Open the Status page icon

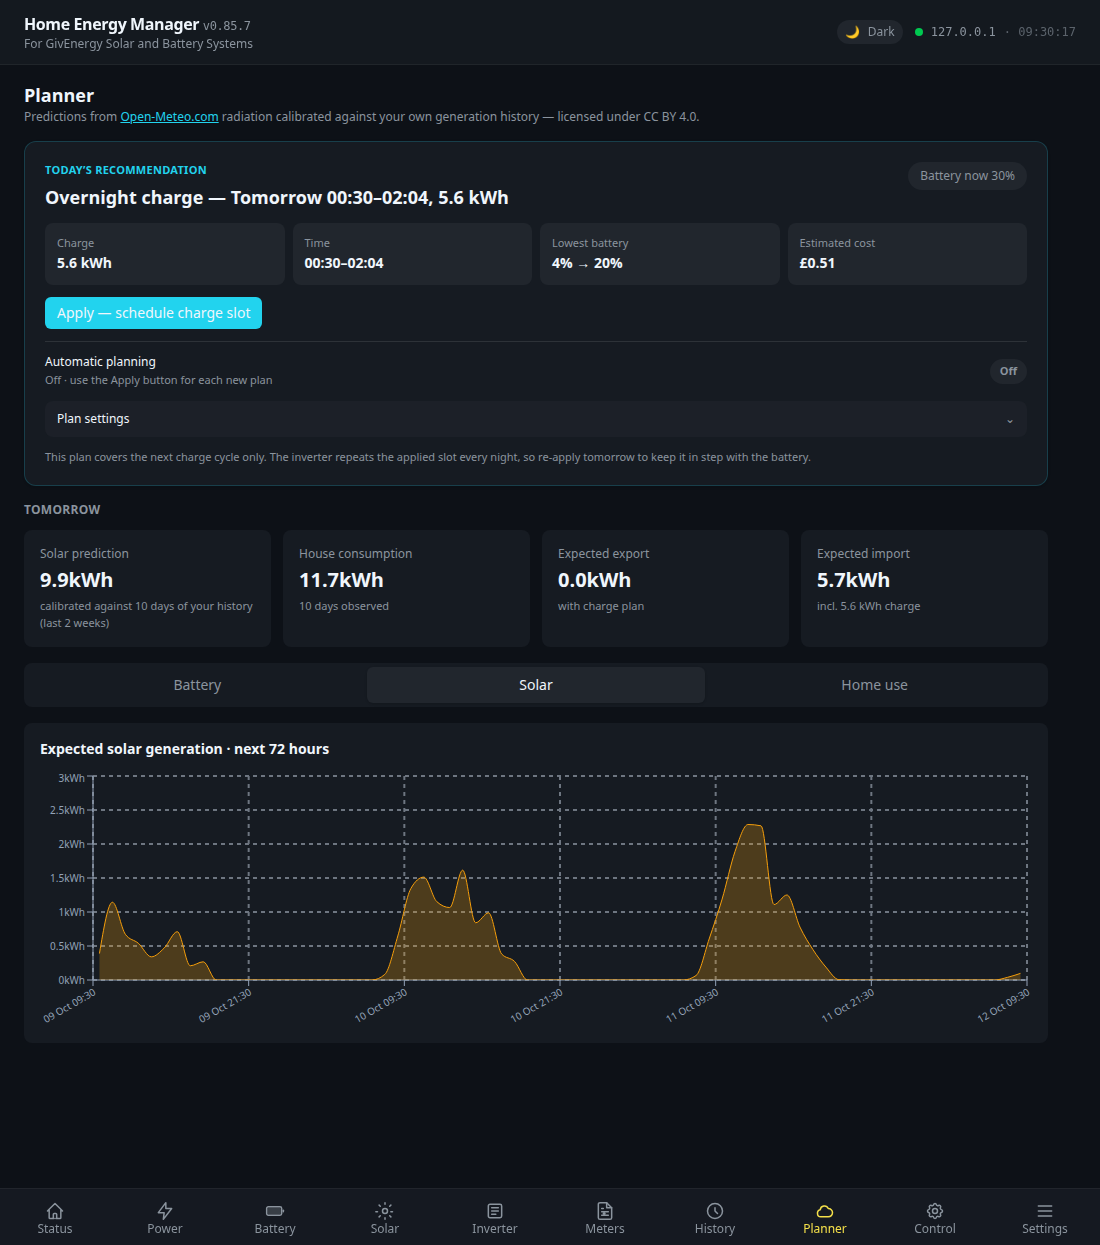pos(55,1211)
